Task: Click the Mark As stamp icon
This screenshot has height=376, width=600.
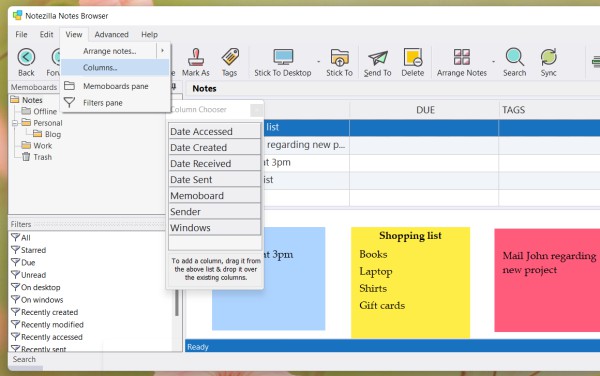Action: pos(196,57)
